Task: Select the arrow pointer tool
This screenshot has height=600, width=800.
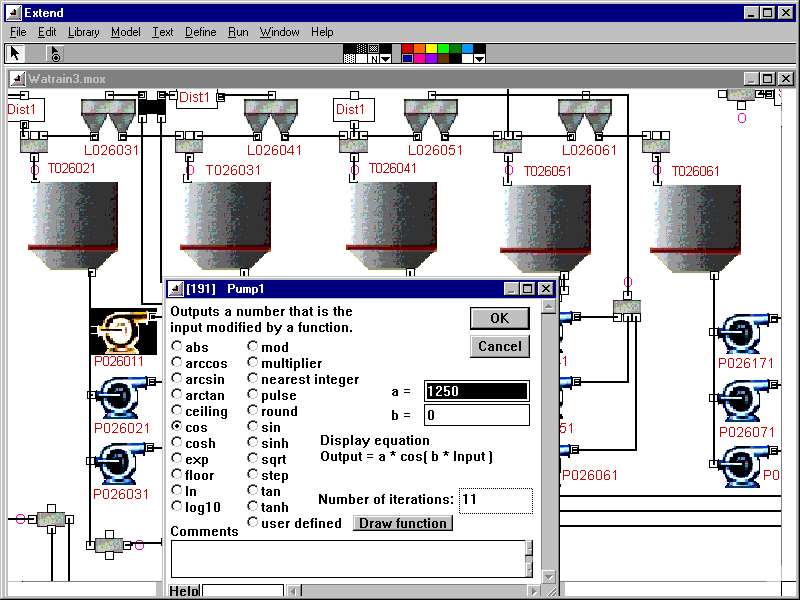Action: [15, 53]
